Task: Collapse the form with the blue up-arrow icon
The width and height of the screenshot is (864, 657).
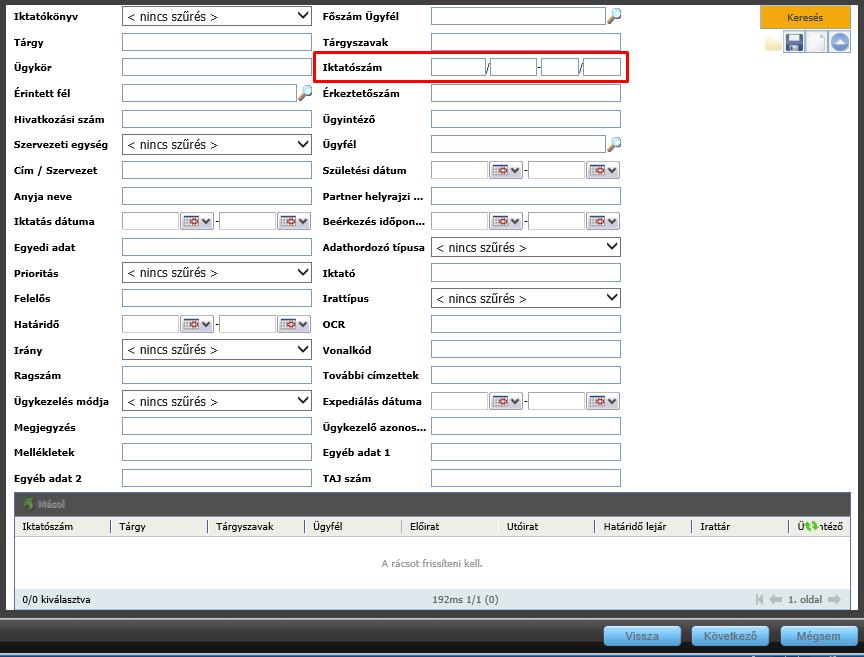Action: 839,42
